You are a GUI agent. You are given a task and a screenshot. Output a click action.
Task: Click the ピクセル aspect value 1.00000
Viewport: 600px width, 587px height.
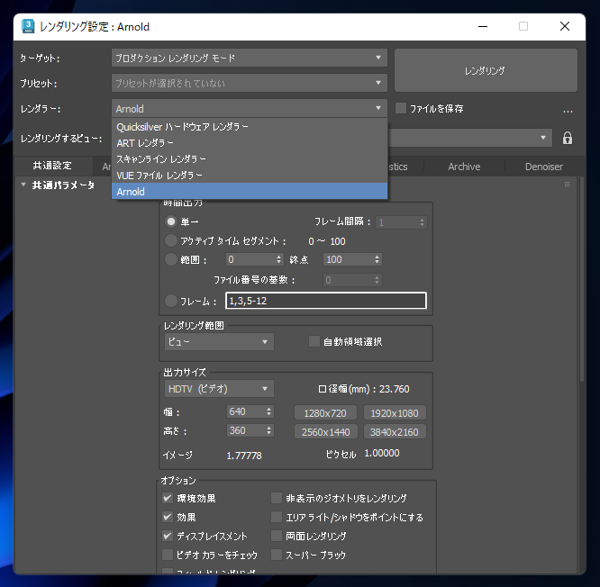point(382,453)
